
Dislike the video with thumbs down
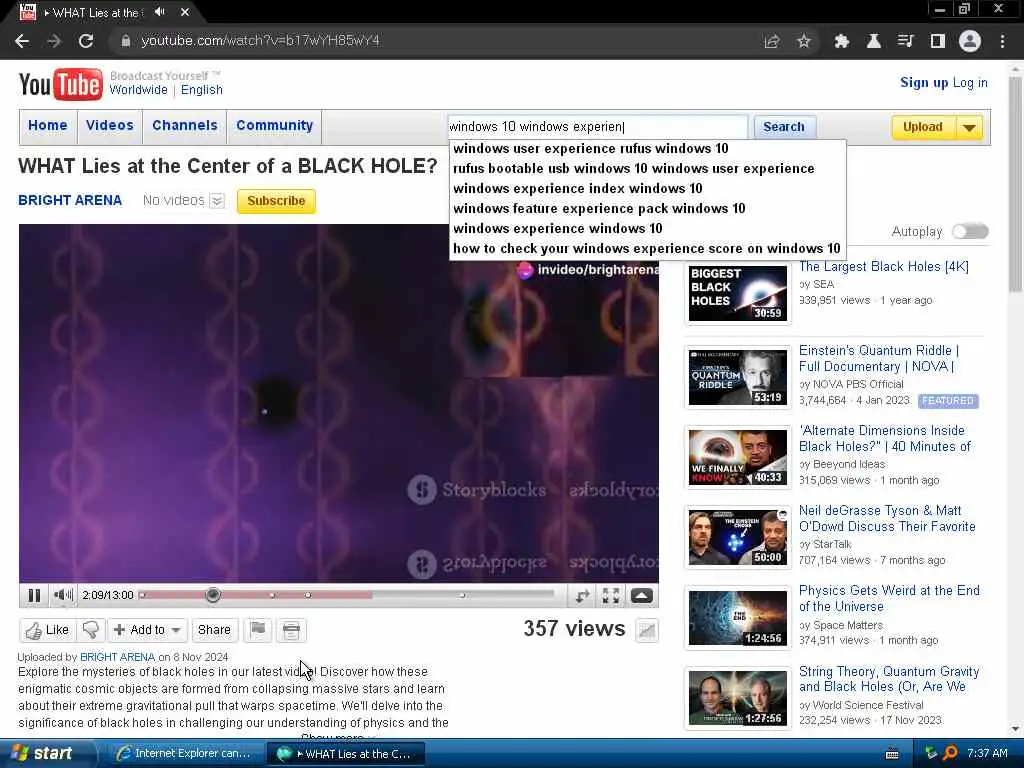(91, 630)
